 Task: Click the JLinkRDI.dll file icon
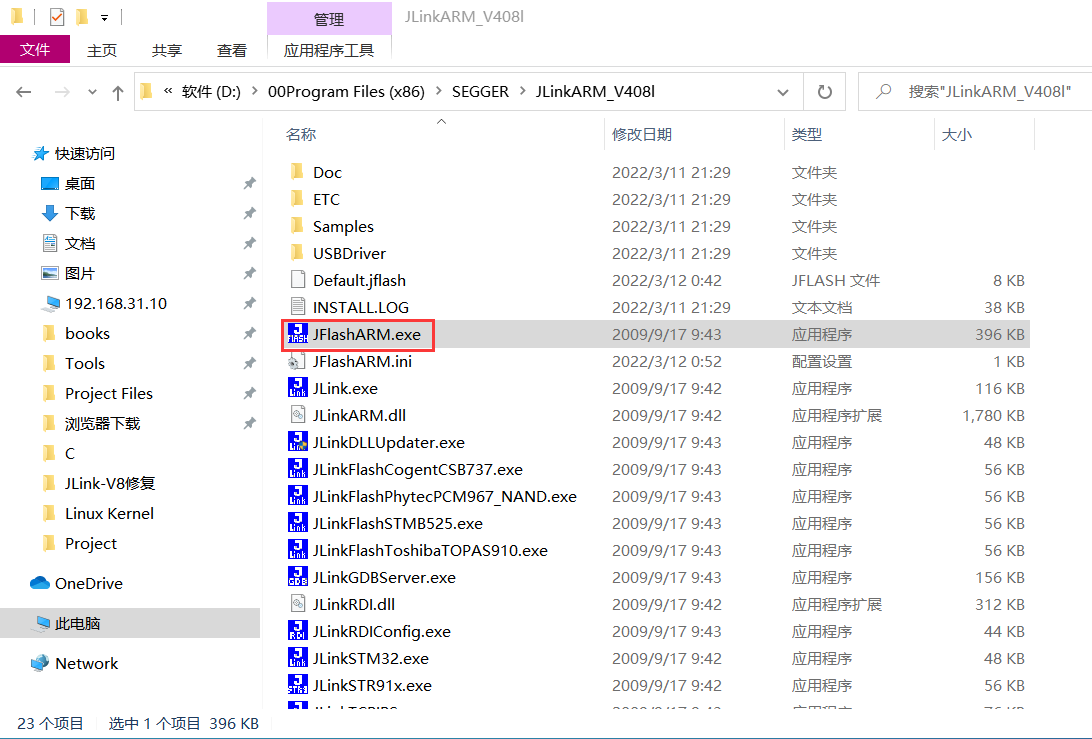click(x=297, y=605)
